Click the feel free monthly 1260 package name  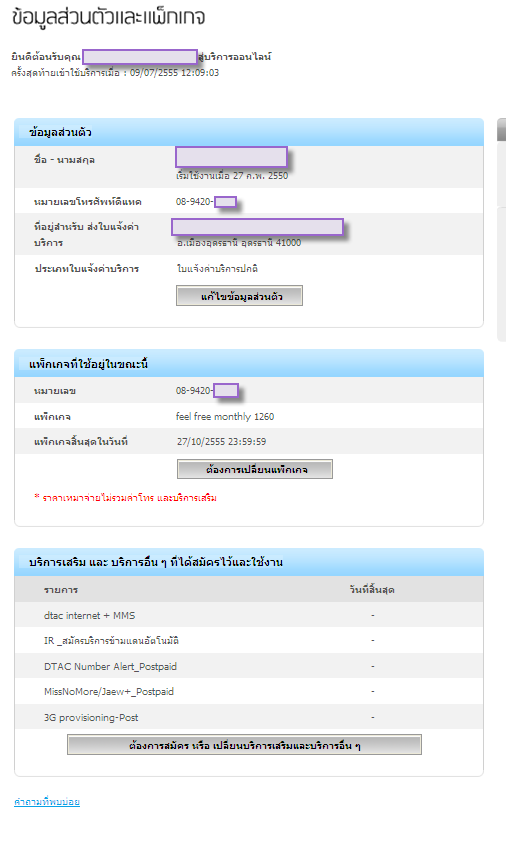(x=225, y=417)
